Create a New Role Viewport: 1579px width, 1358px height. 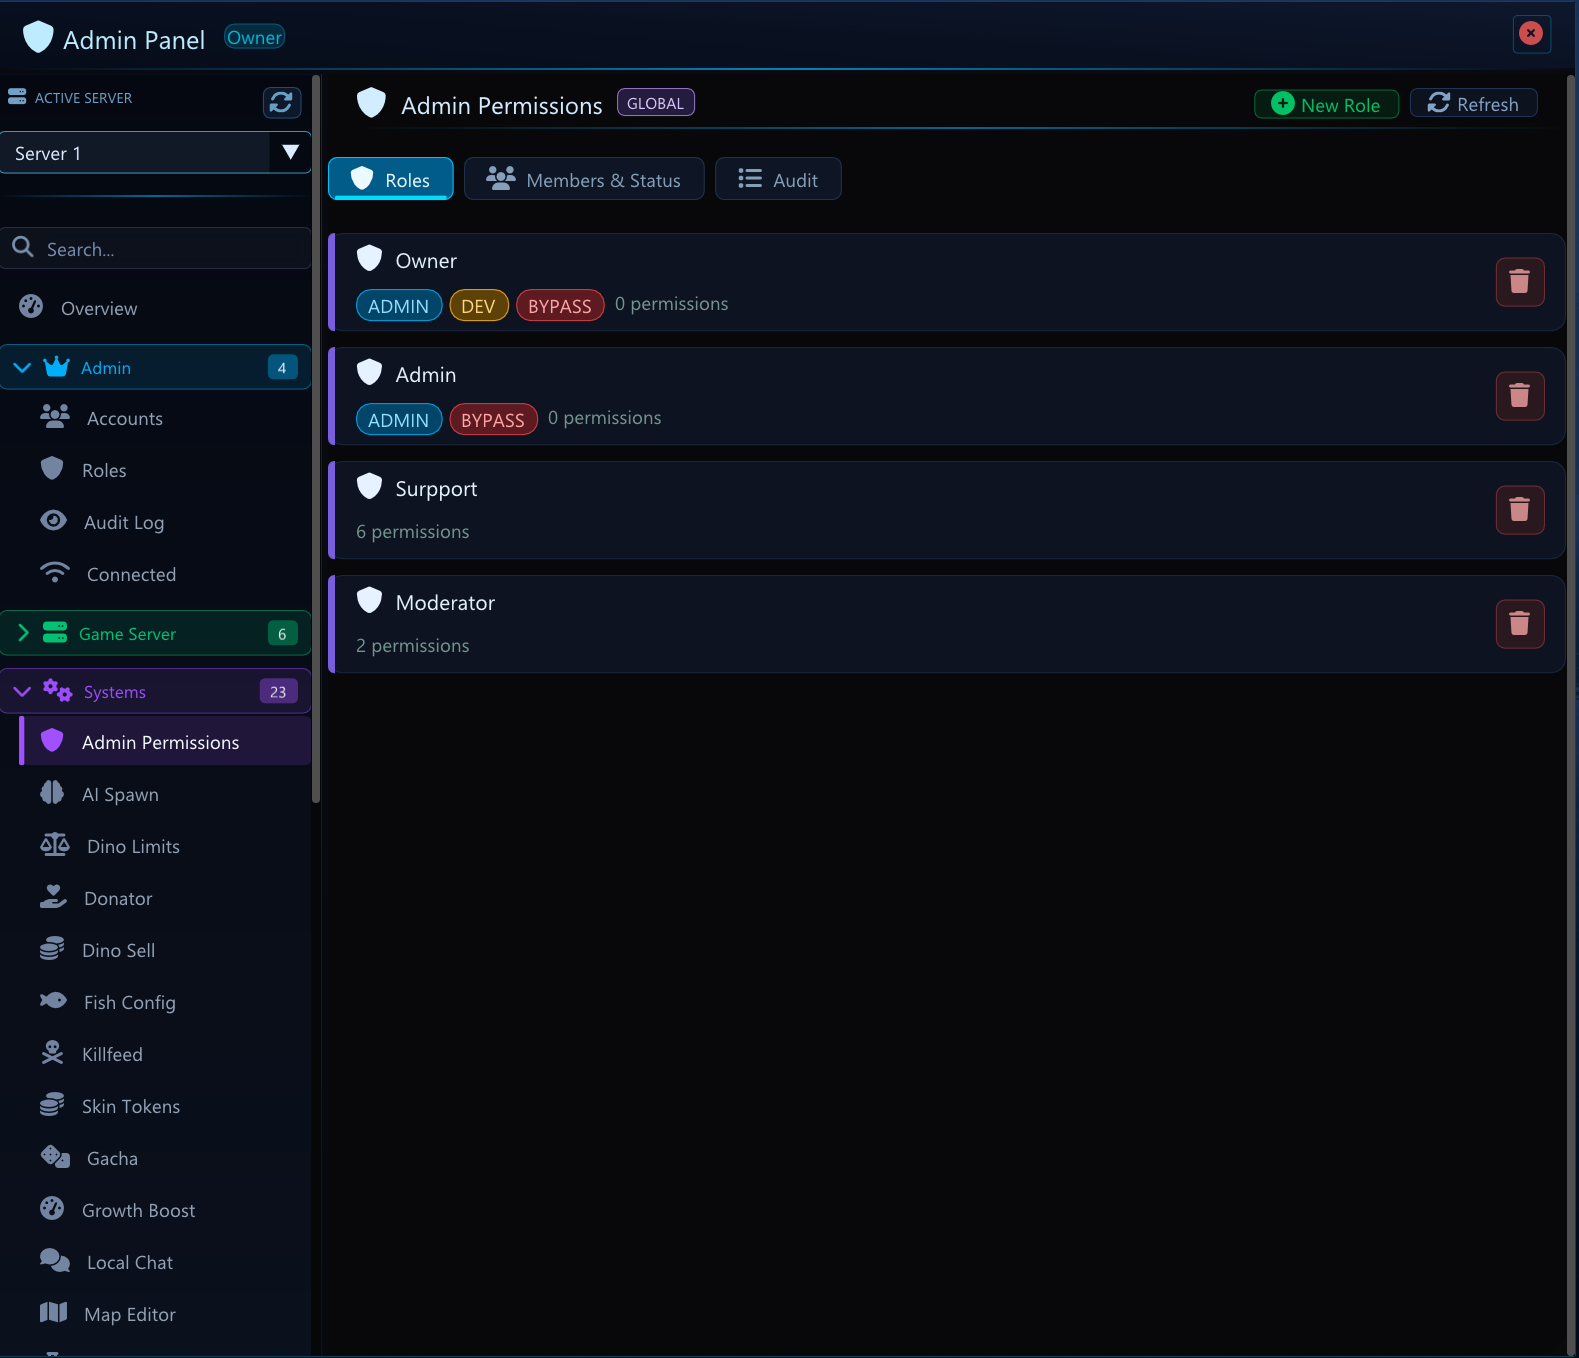pyautogui.click(x=1326, y=104)
